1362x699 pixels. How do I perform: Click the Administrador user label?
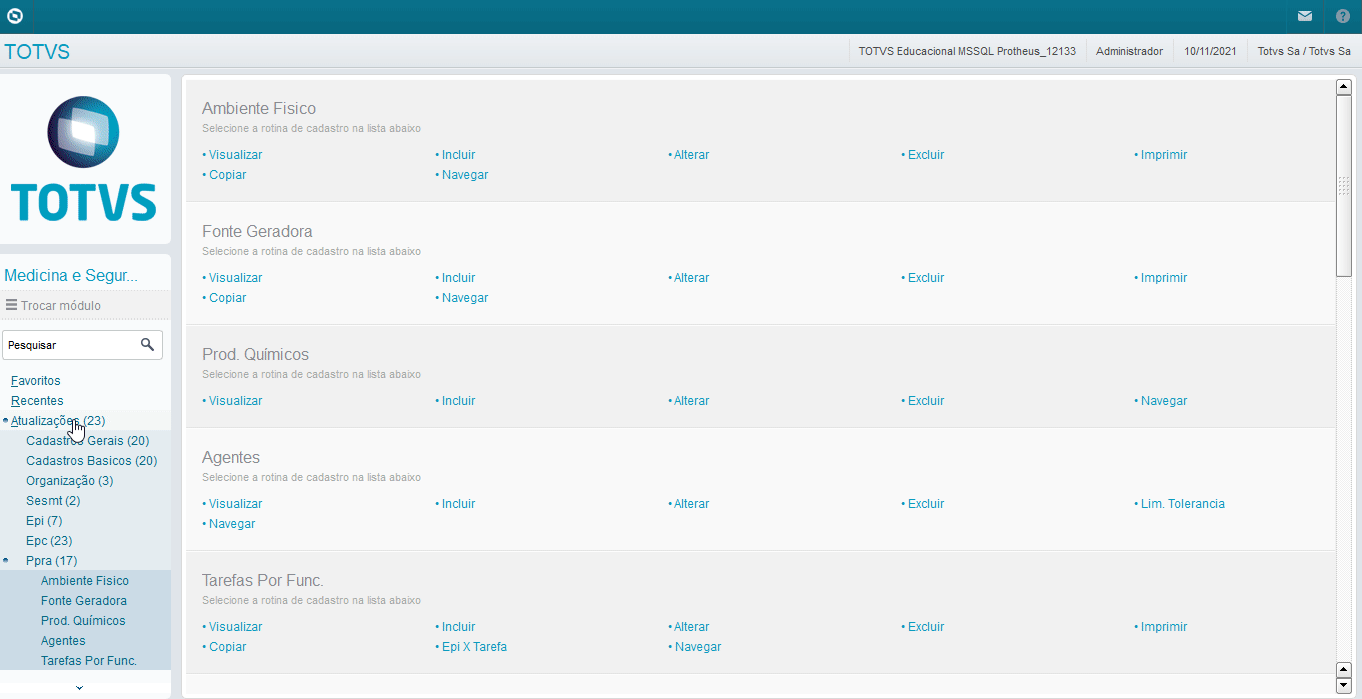[1129, 51]
